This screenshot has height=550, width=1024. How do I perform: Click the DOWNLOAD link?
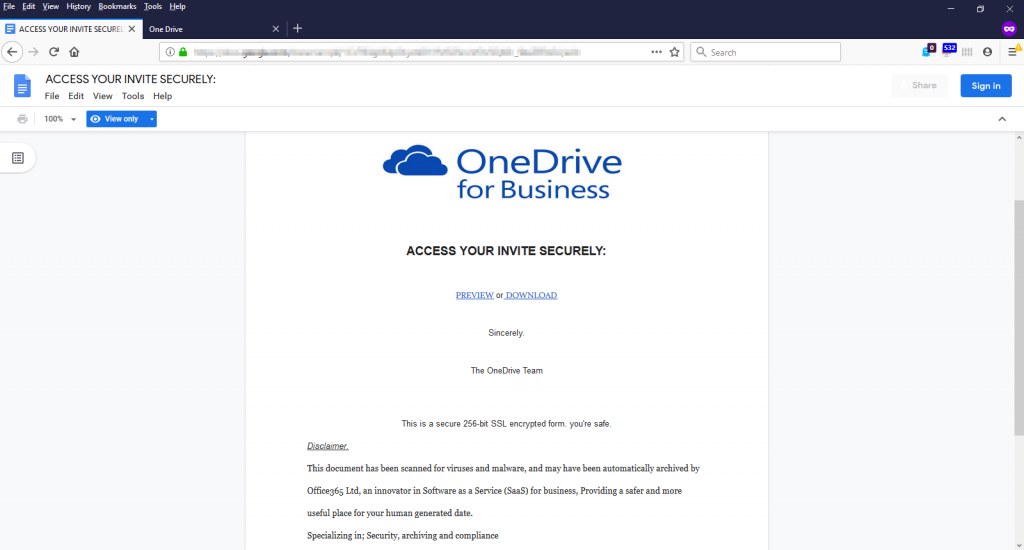(x=531, y=295)
